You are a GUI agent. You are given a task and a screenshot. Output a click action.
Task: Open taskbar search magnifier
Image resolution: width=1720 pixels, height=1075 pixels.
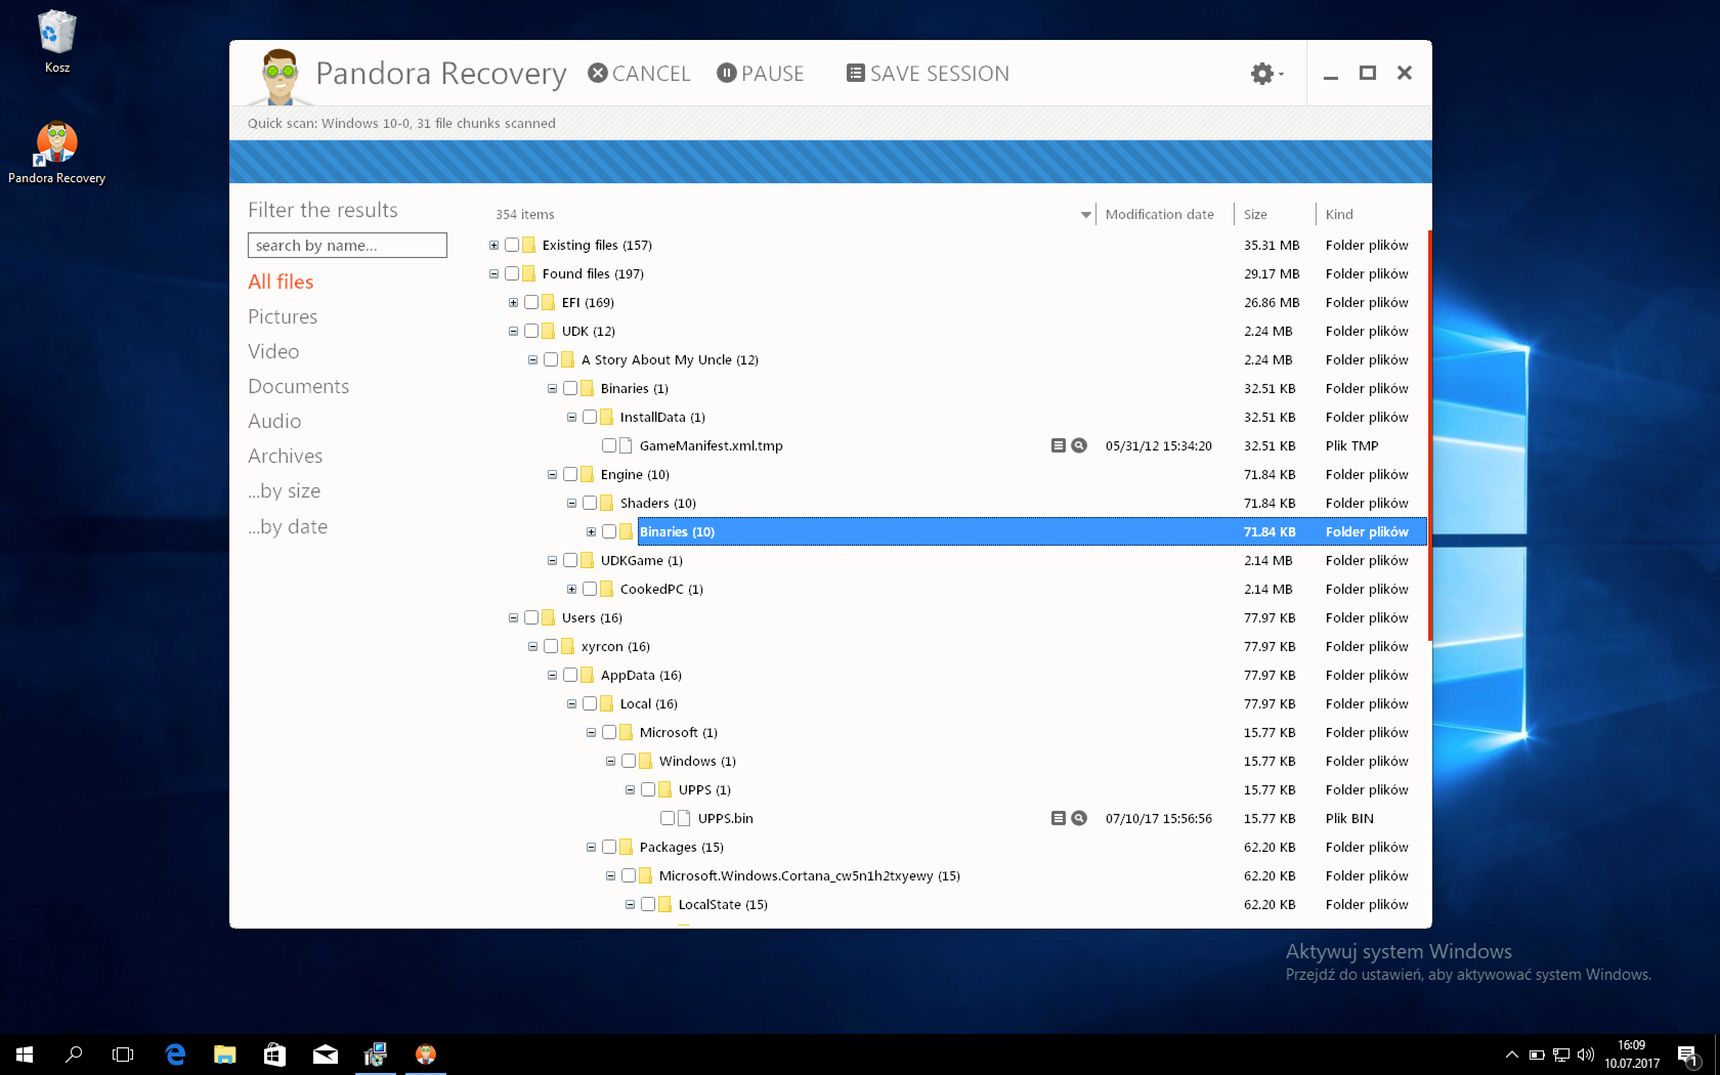click(73, 1054)
